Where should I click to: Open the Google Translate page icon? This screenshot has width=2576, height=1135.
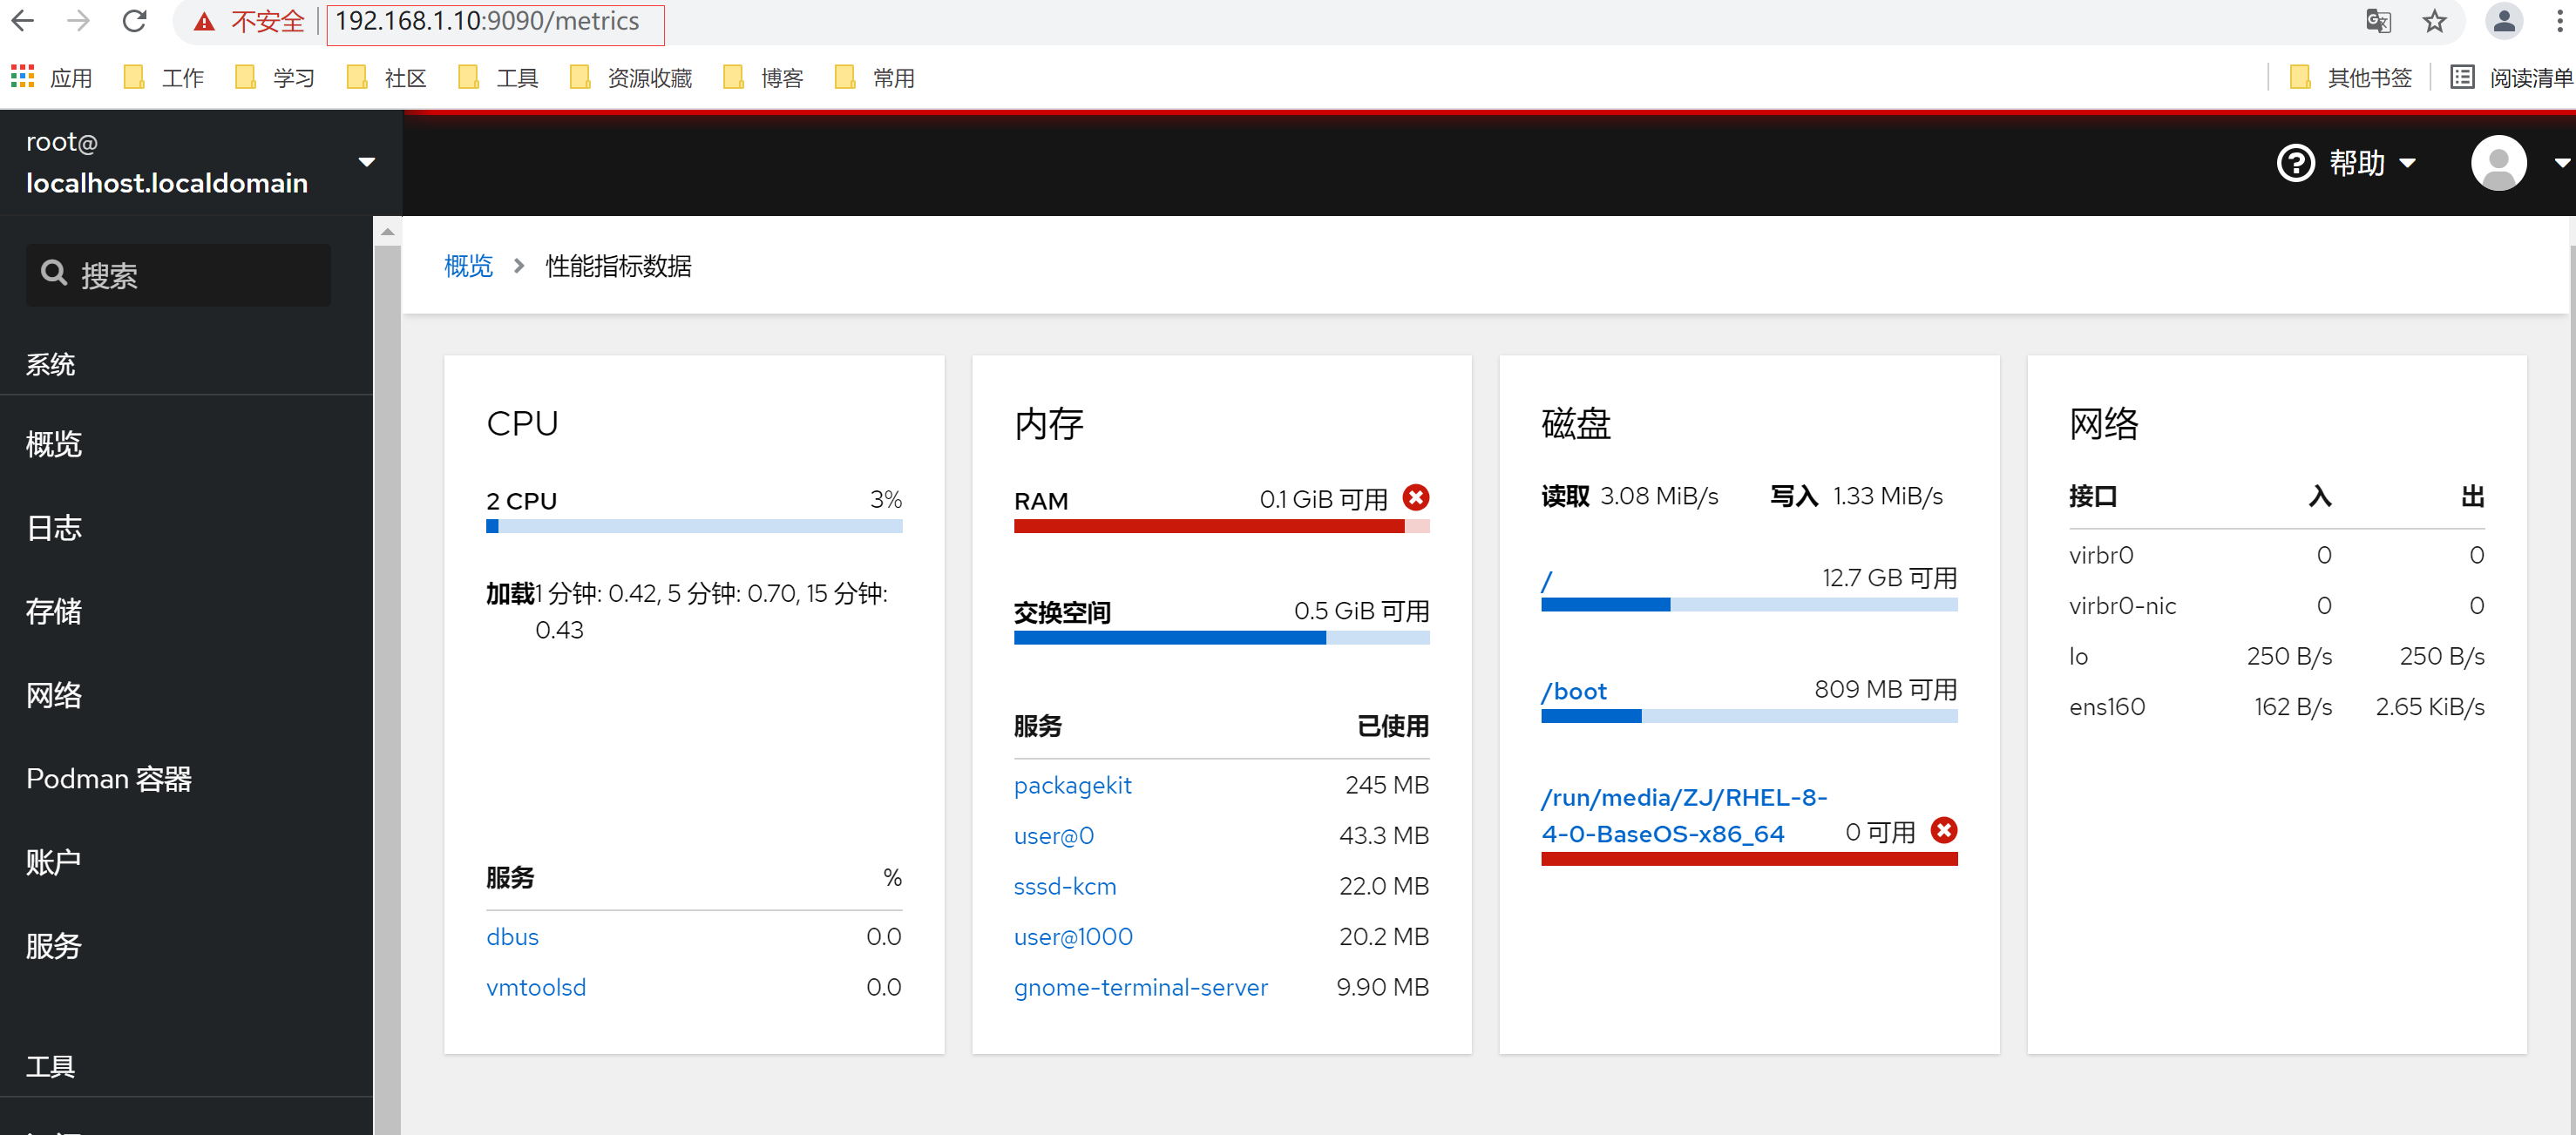(2378, 21)
